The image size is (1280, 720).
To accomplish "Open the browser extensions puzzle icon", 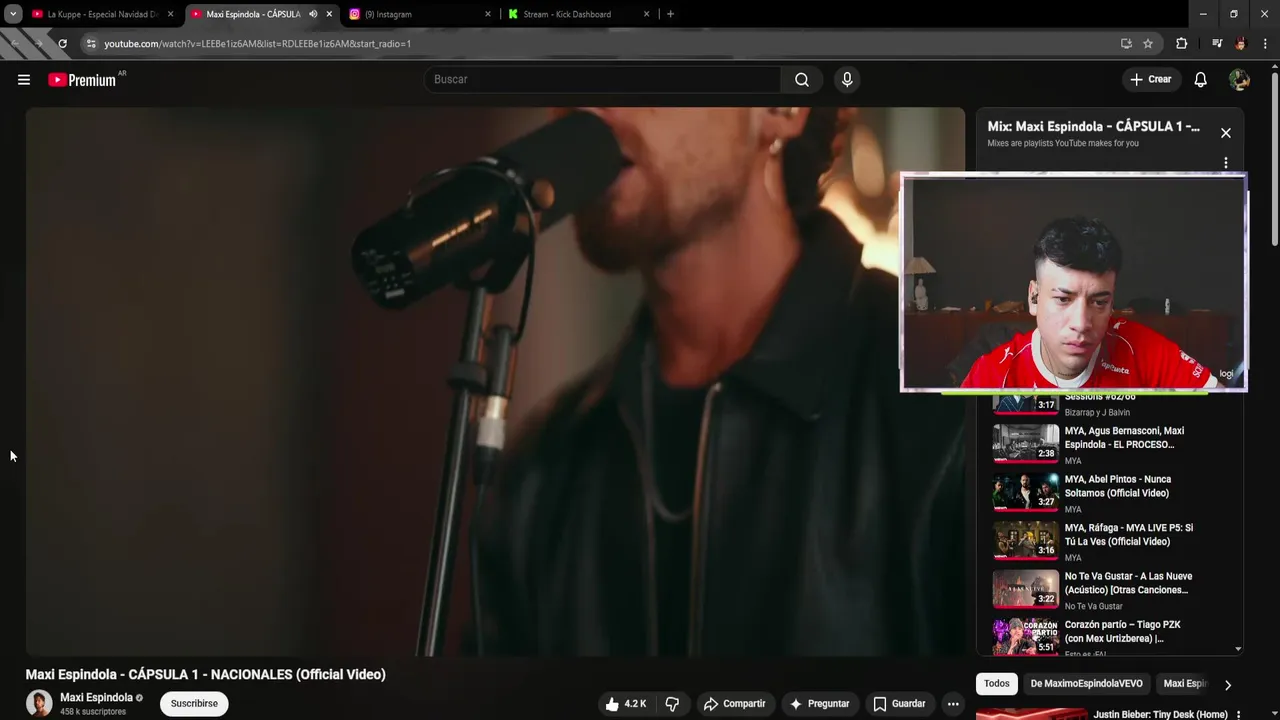I will pos(1181,44).
